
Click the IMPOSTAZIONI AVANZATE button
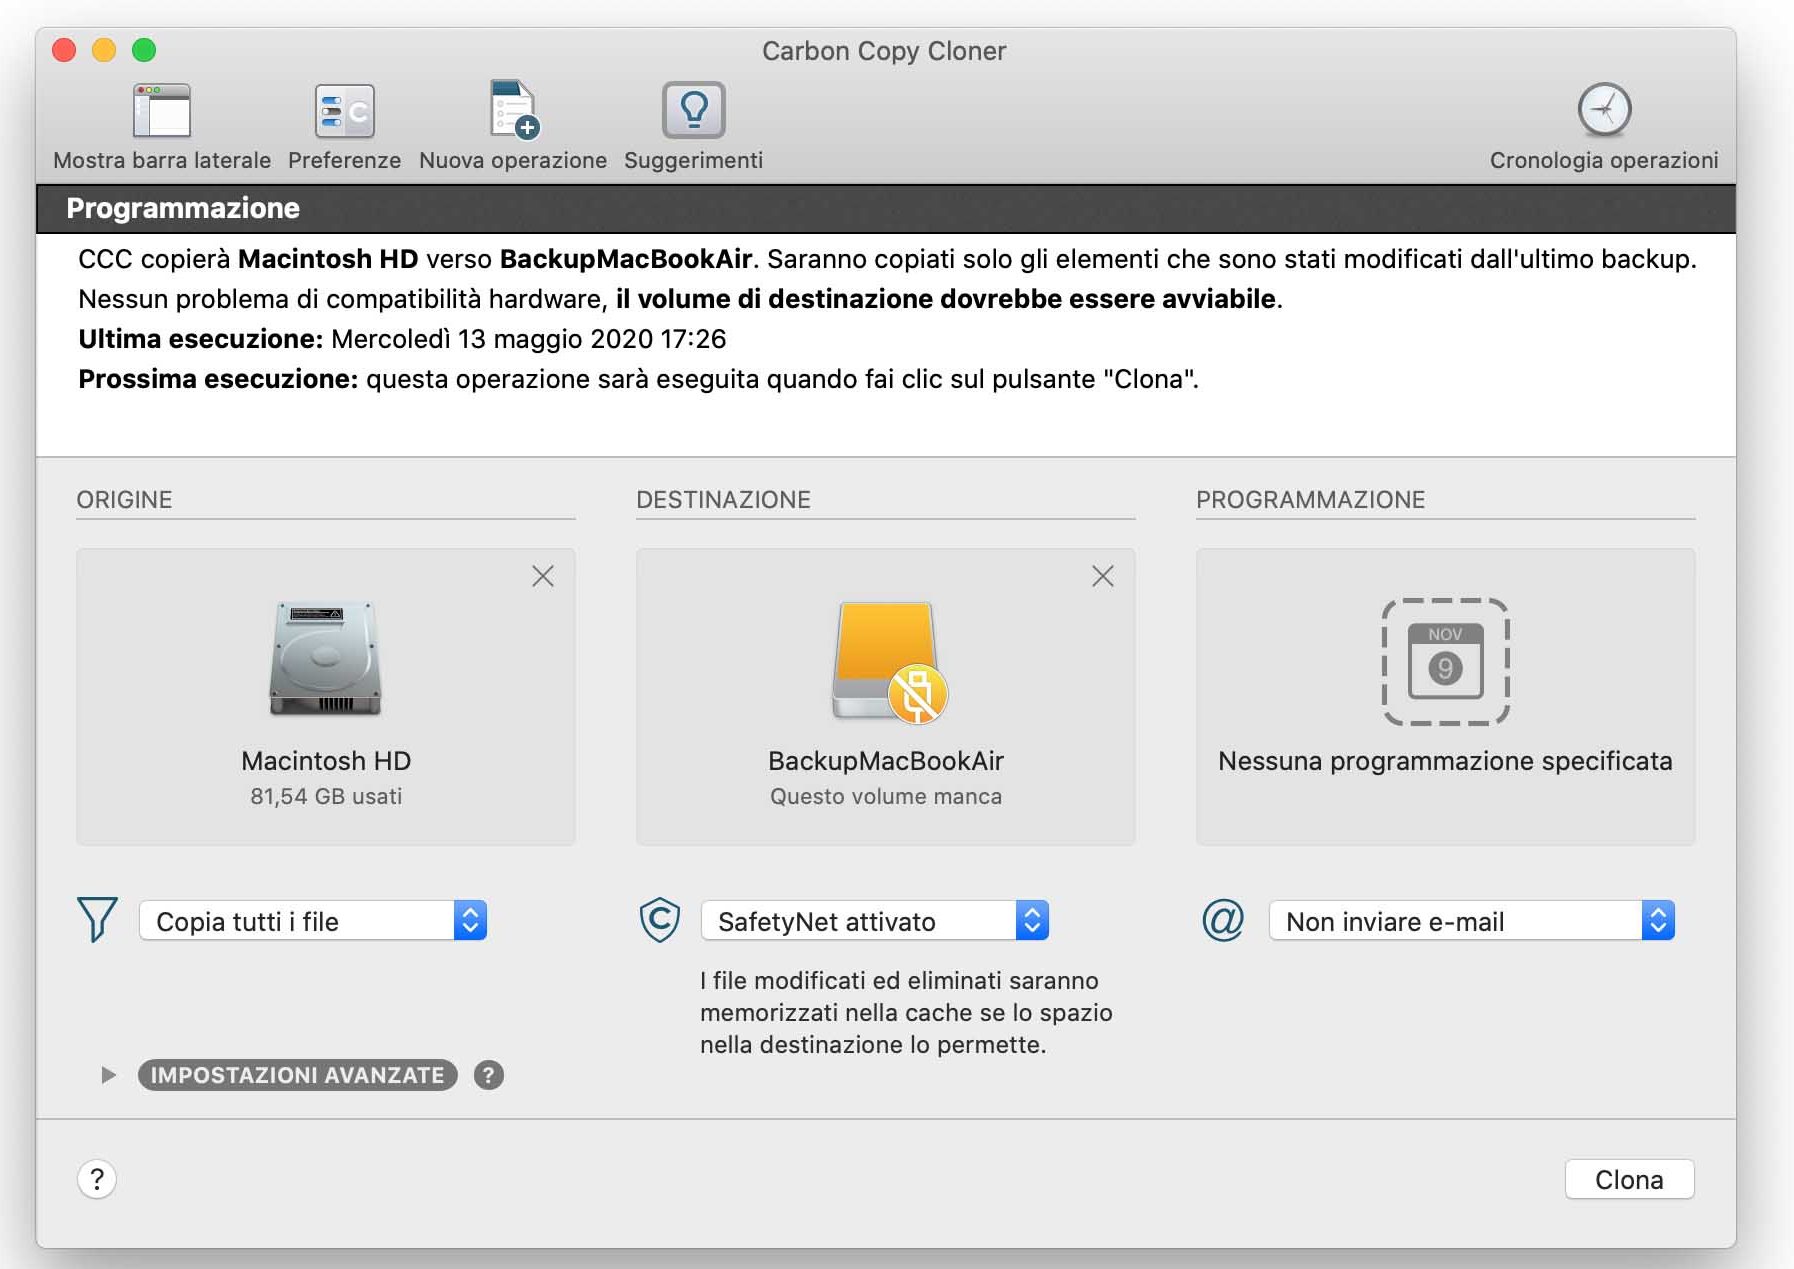tap(298, 1075)
